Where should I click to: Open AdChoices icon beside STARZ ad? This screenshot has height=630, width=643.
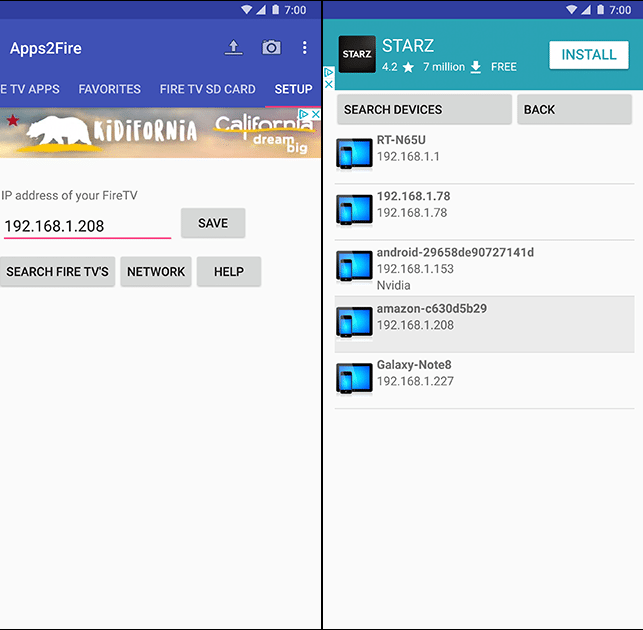point(329,73)
